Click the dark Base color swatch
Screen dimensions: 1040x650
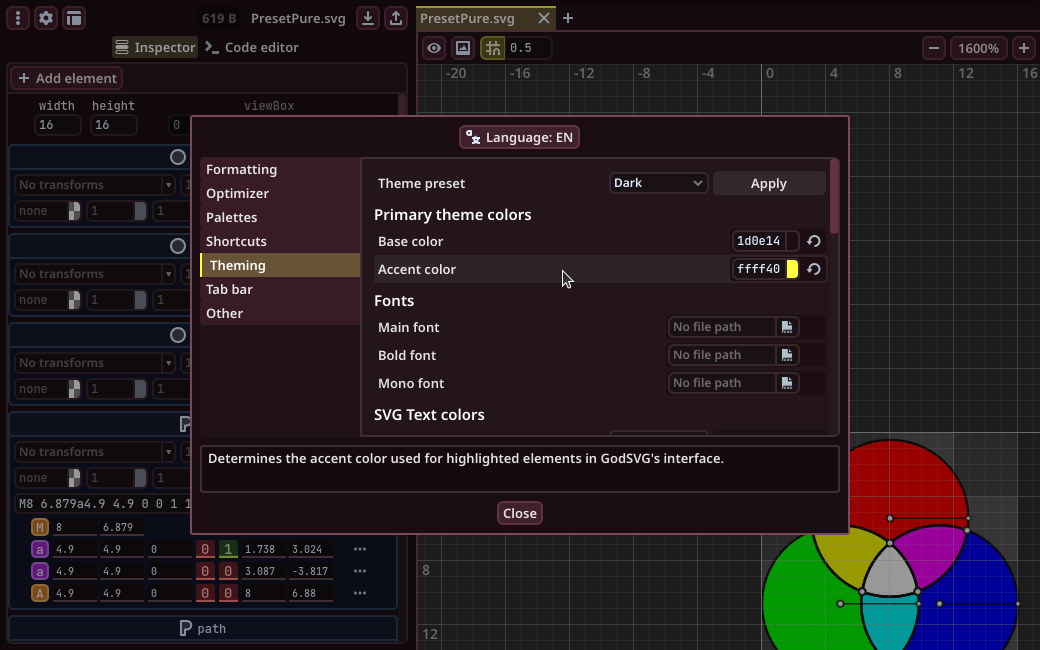point(792,241)
